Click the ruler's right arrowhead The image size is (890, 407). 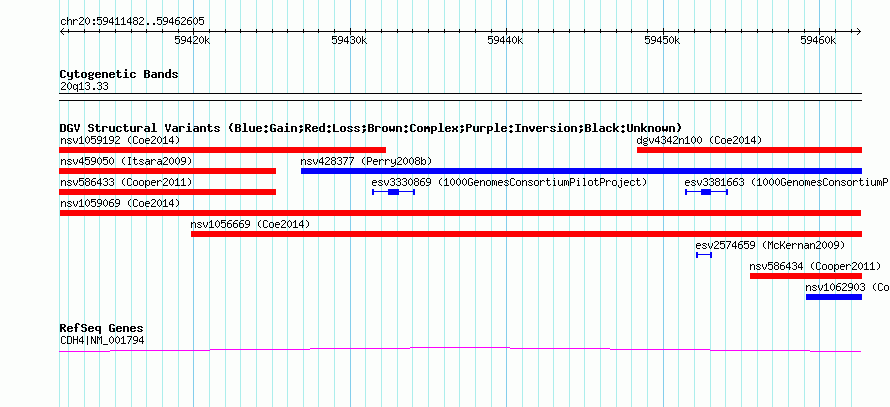pos(859,32)
